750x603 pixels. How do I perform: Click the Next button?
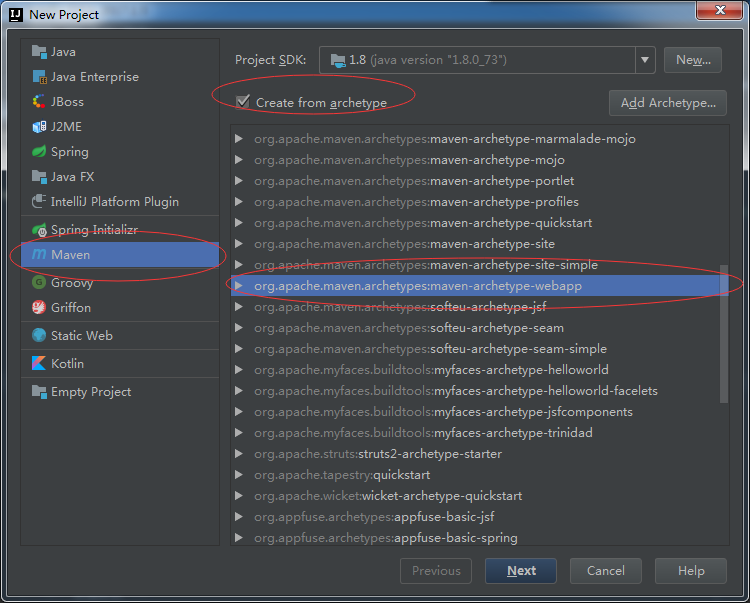tap(521, 570)
